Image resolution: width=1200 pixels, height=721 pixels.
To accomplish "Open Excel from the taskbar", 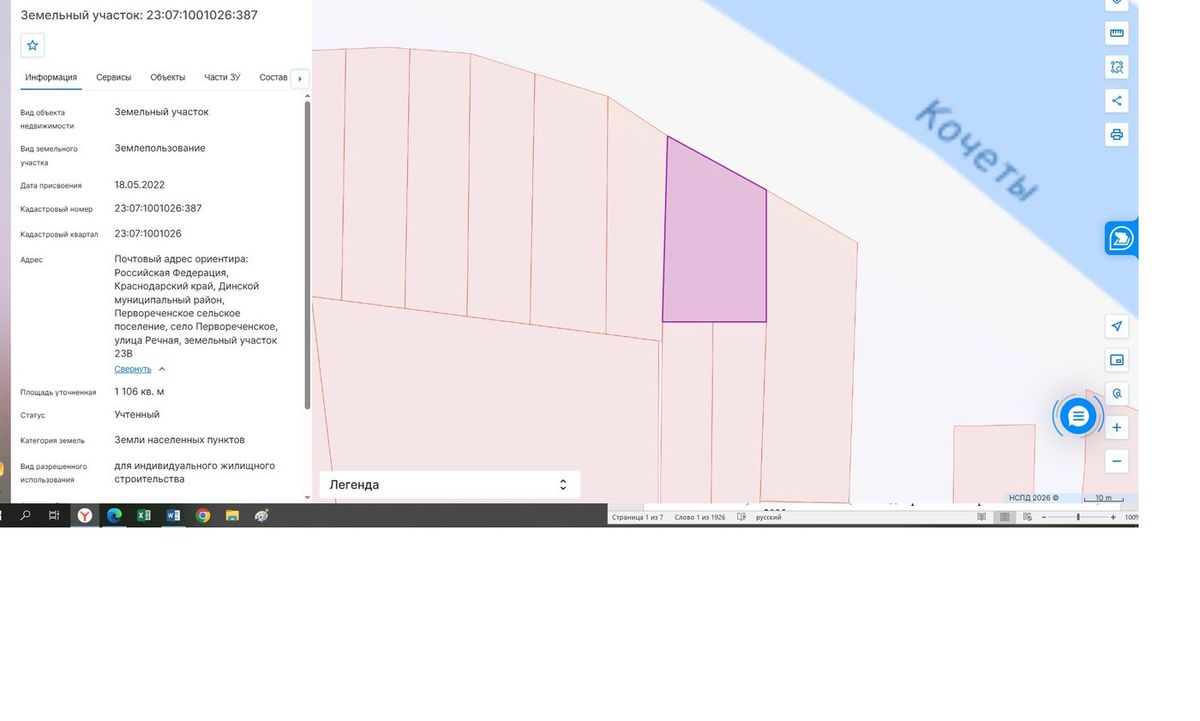I will pos(144,515).
